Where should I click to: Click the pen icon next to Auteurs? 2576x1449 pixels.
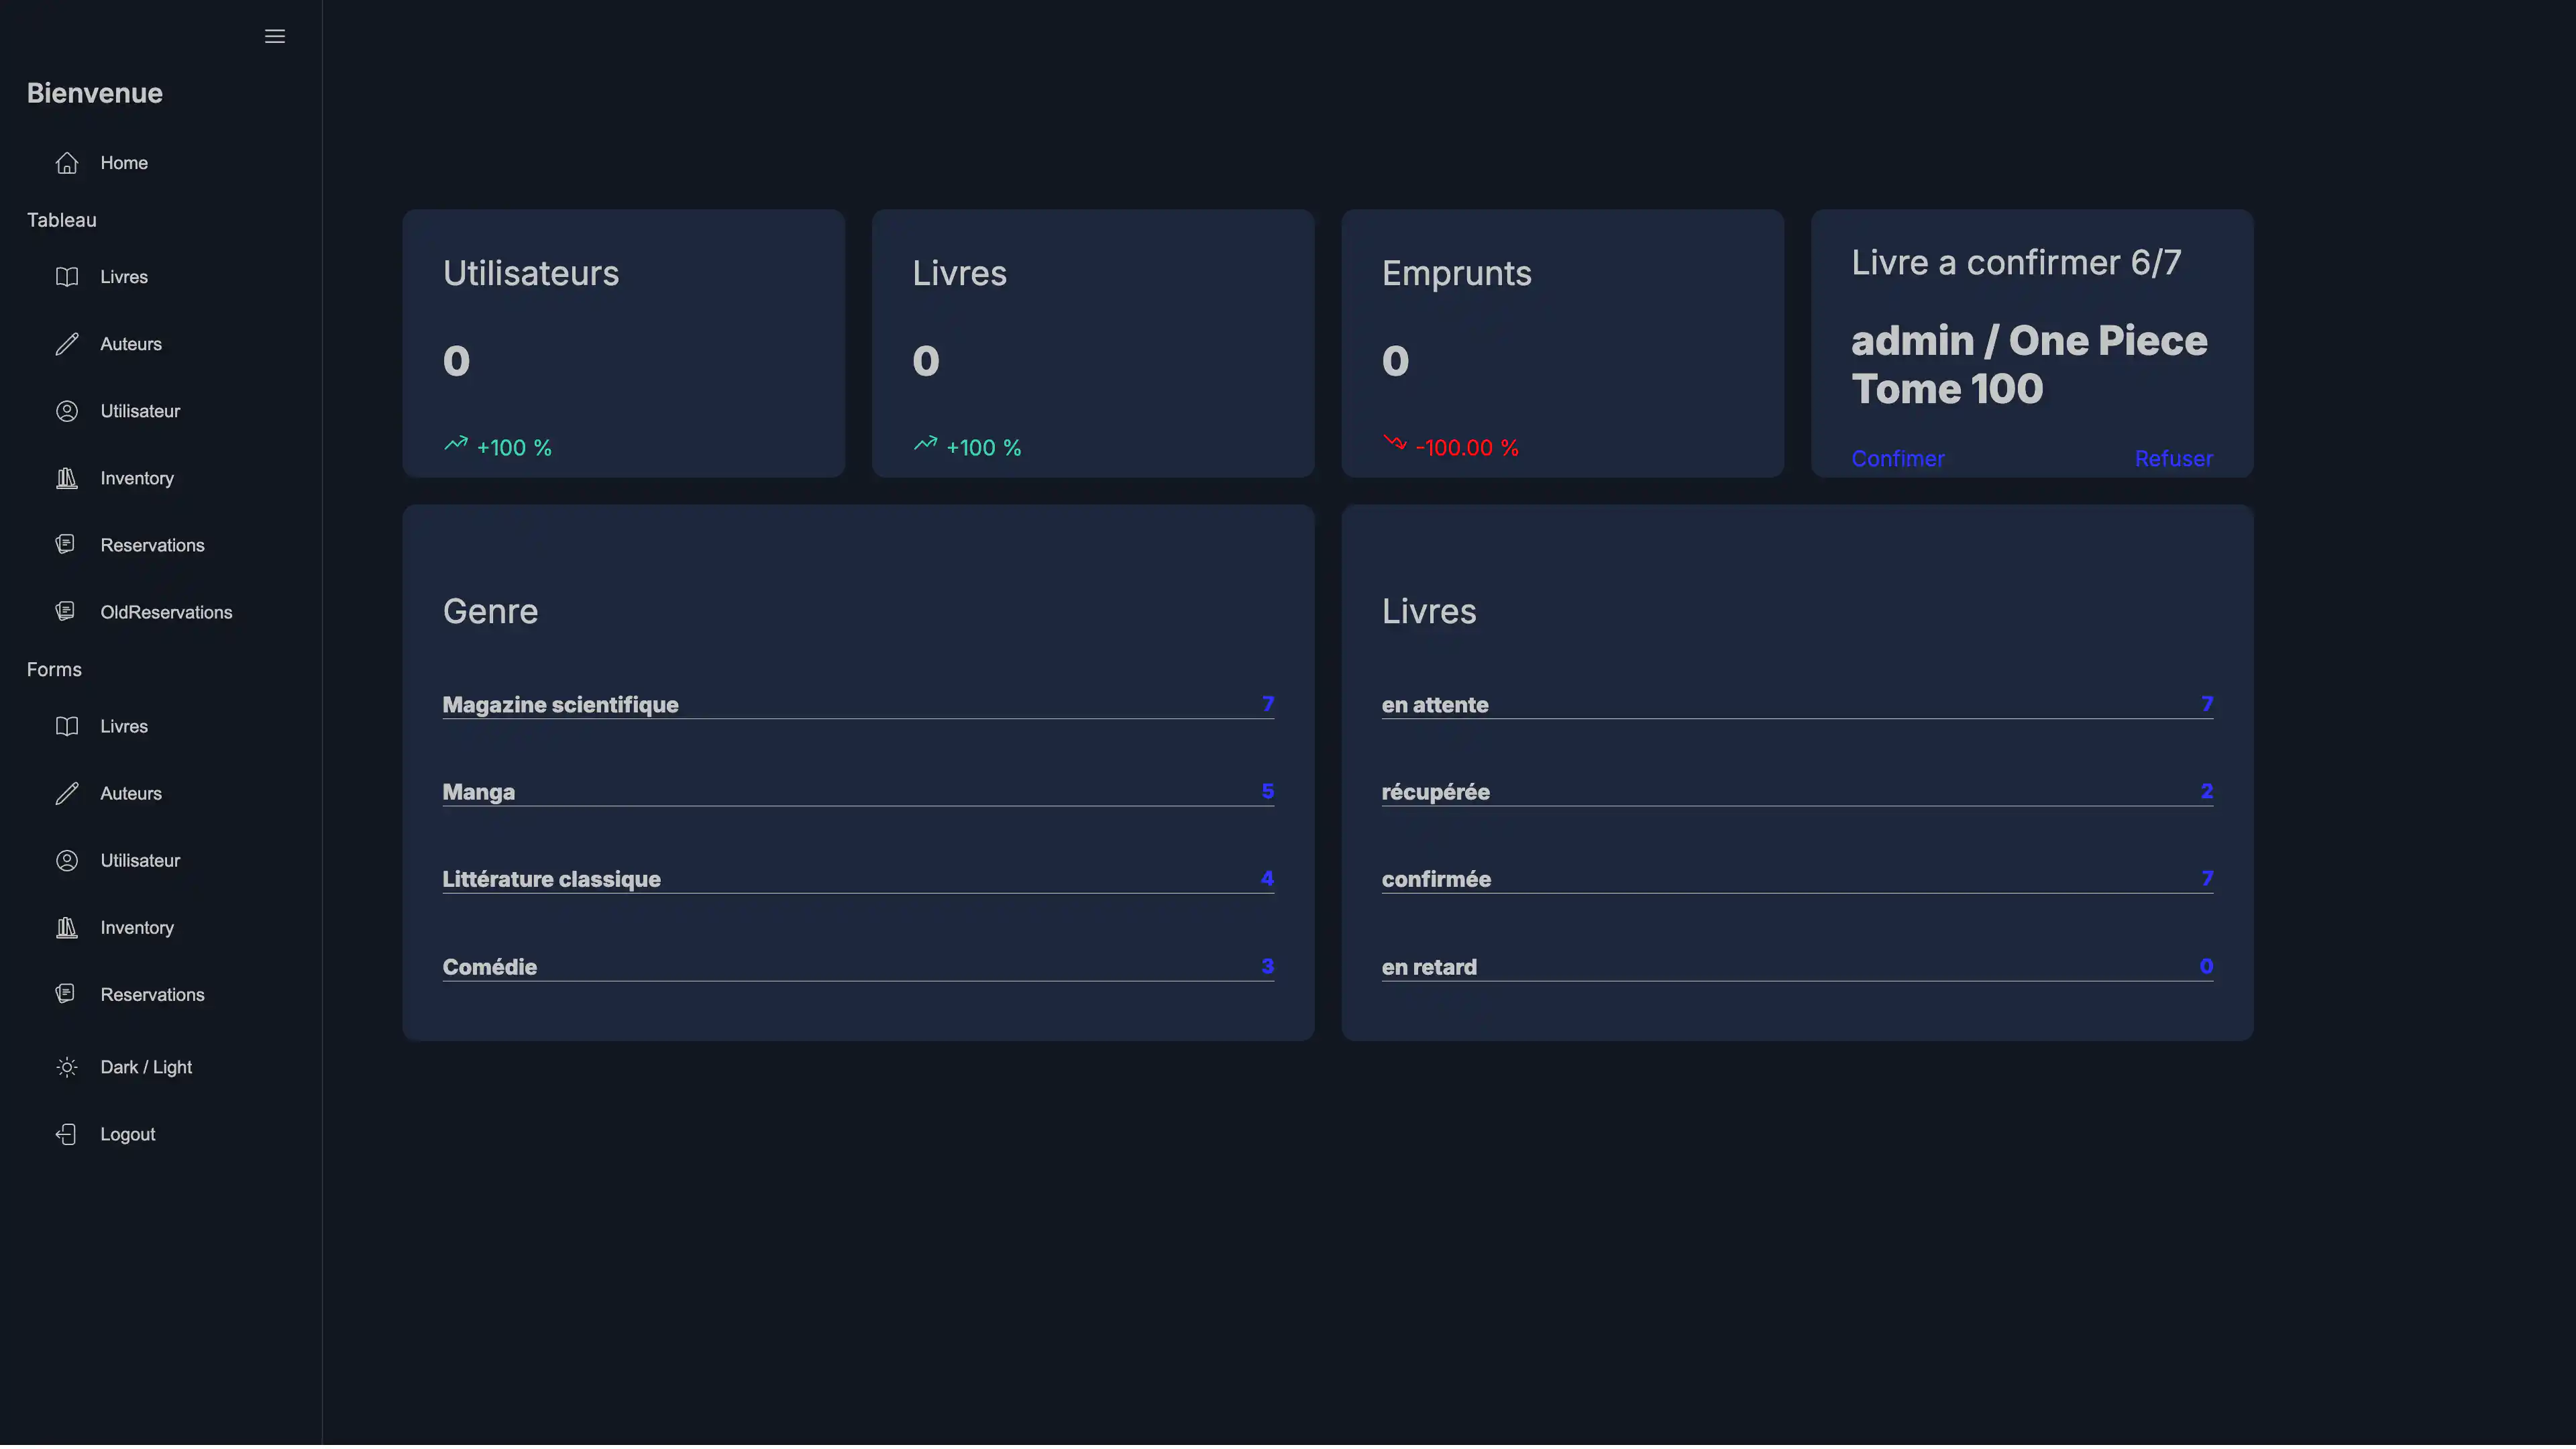tap(67, 343)
